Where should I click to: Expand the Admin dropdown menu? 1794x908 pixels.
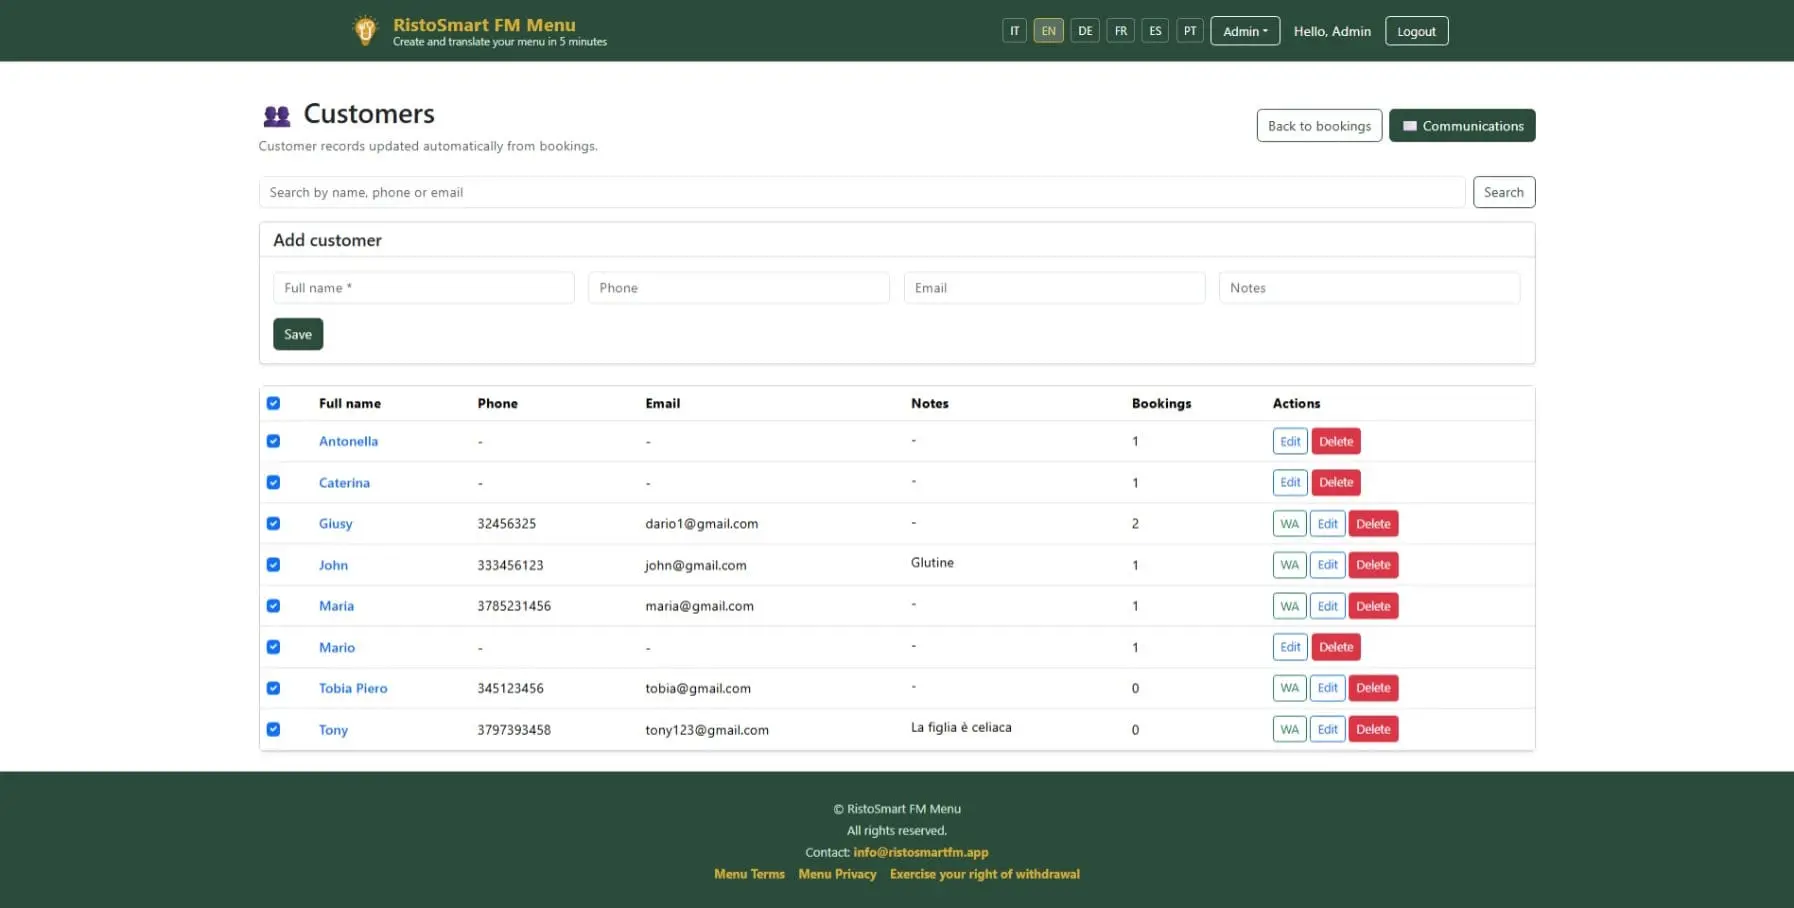pos(1245,31)
